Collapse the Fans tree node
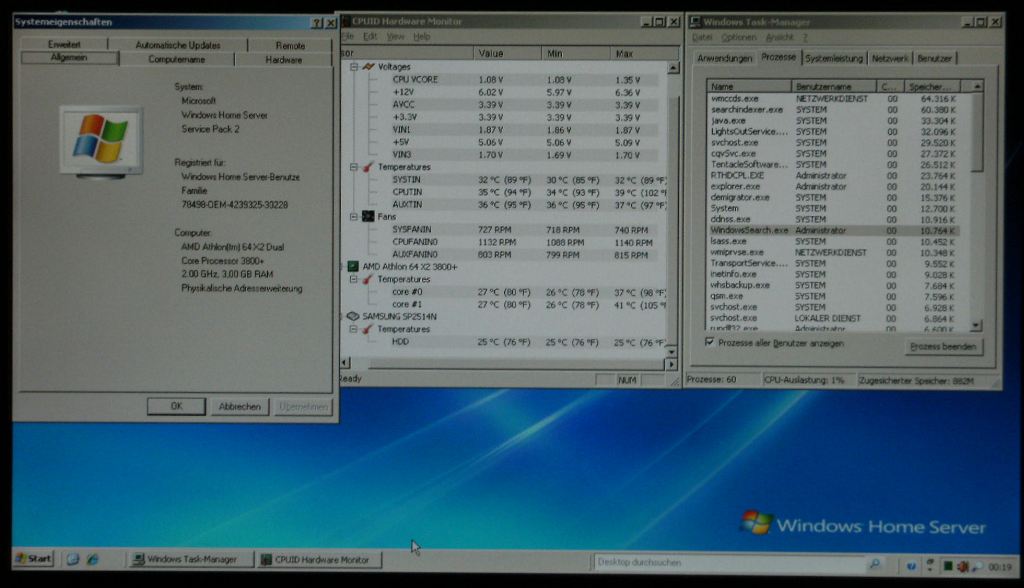The image size is (1024, 588). tap(354, 216)
